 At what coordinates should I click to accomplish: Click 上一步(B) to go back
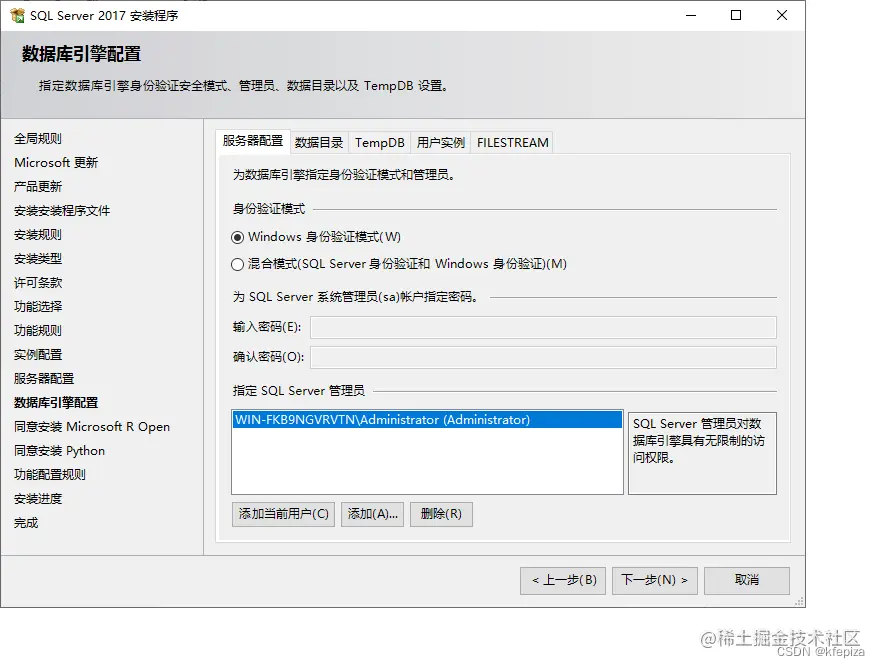click(x=562, y=580)
